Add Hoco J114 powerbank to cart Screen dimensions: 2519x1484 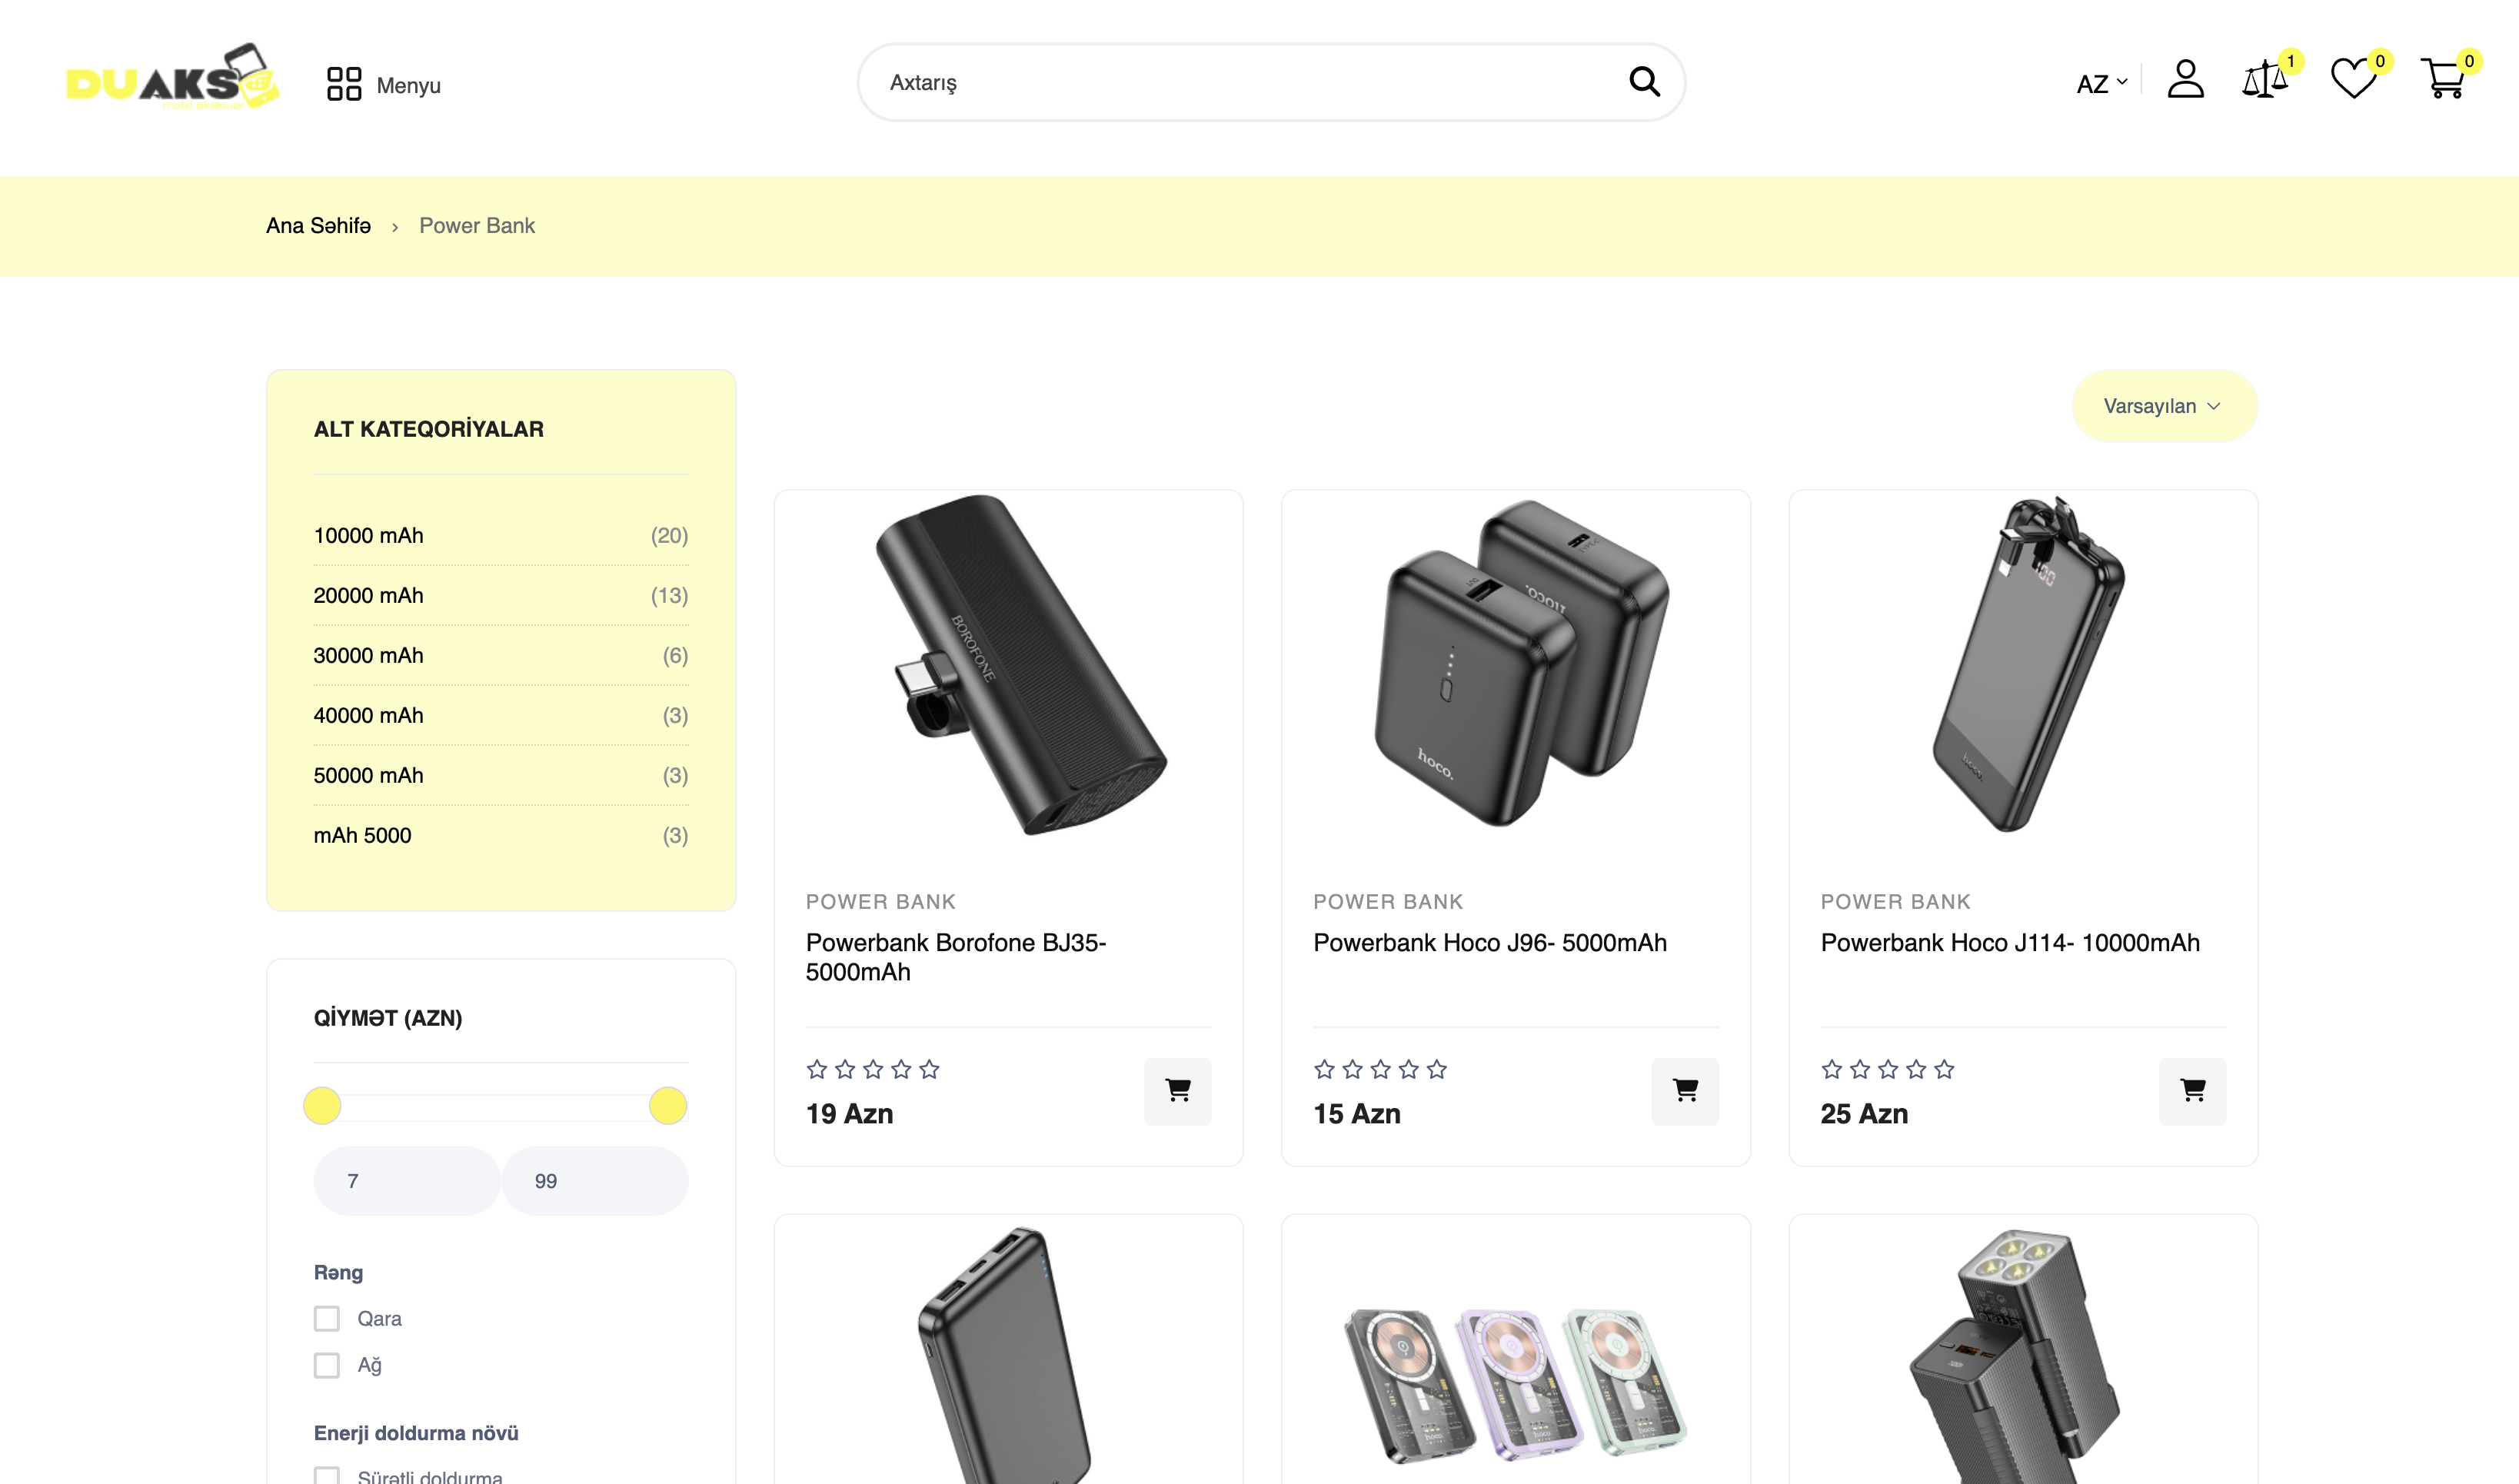(2192, 1091)
